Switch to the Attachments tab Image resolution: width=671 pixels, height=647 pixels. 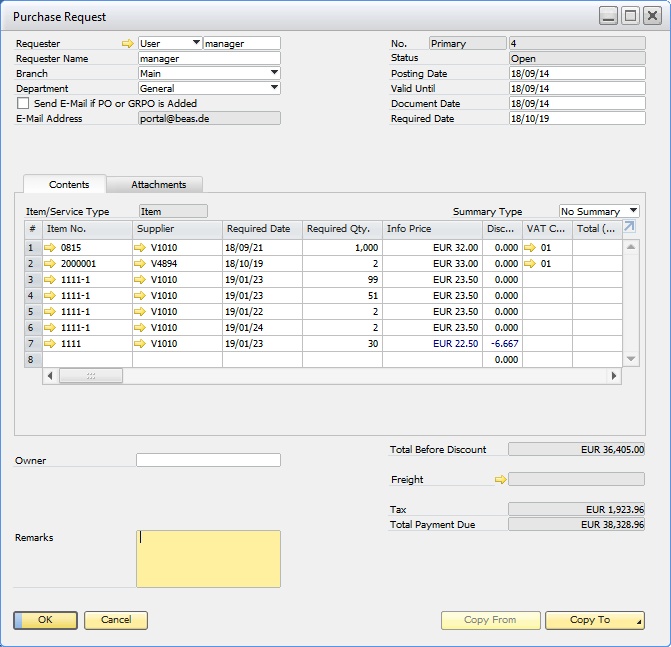159,185
